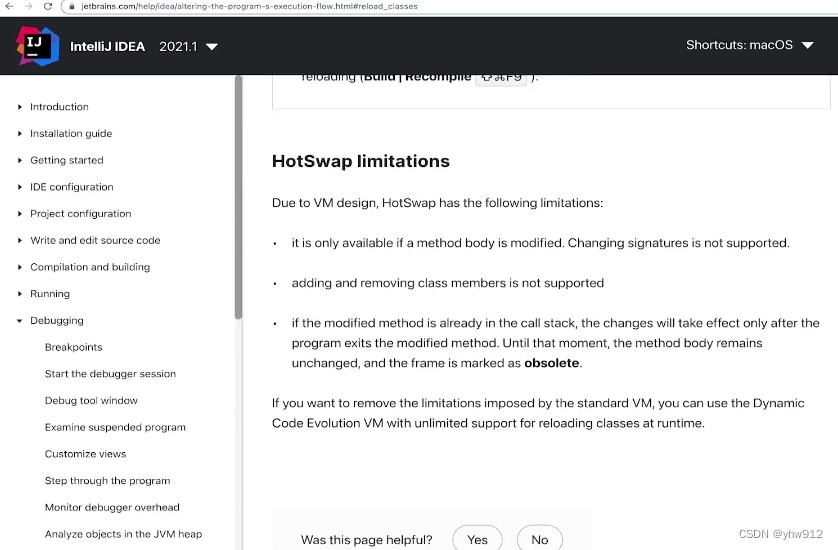Click 'Due to VM design' intro sentence
Screen dimensions: 838x550
[437, 203]
